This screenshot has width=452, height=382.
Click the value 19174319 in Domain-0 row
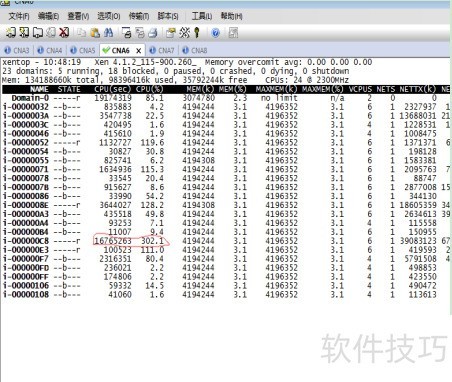(x=113, y=98)
